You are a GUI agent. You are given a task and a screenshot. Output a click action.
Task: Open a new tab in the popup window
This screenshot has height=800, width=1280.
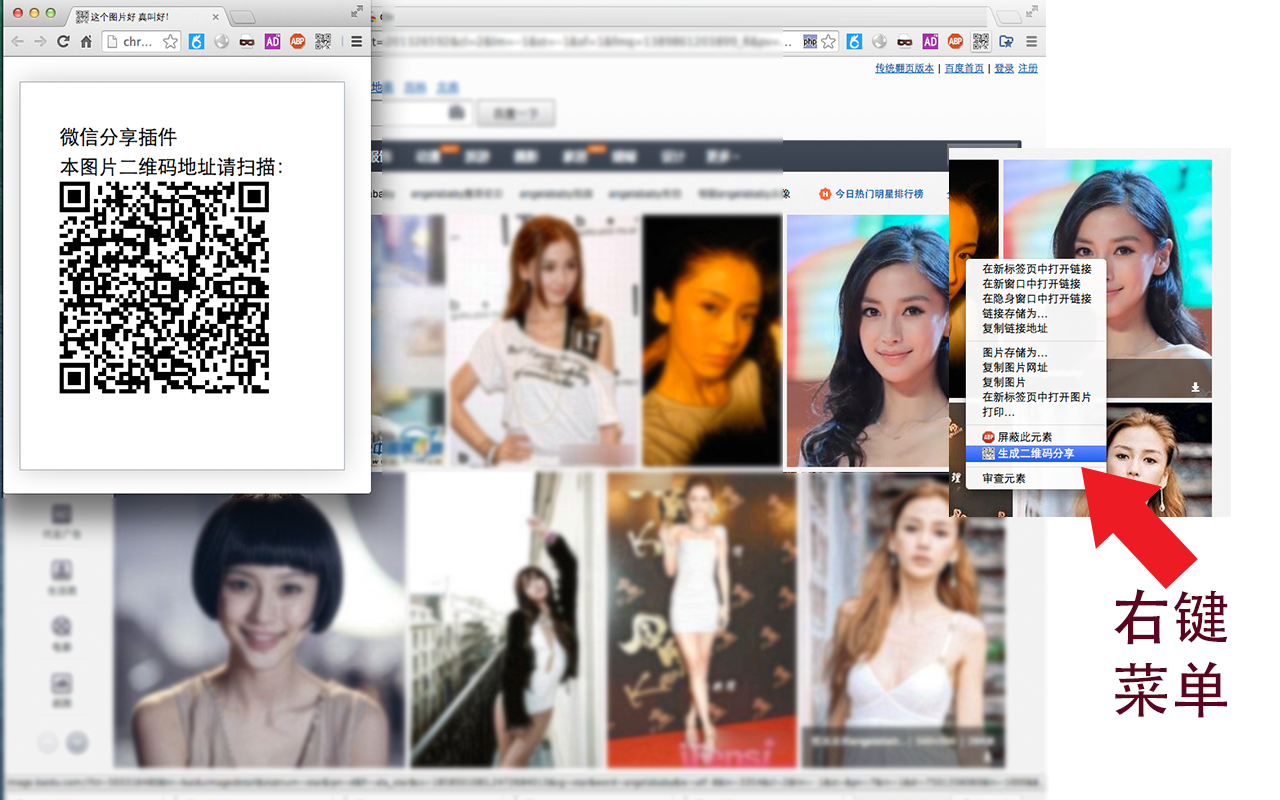point(243,17)
